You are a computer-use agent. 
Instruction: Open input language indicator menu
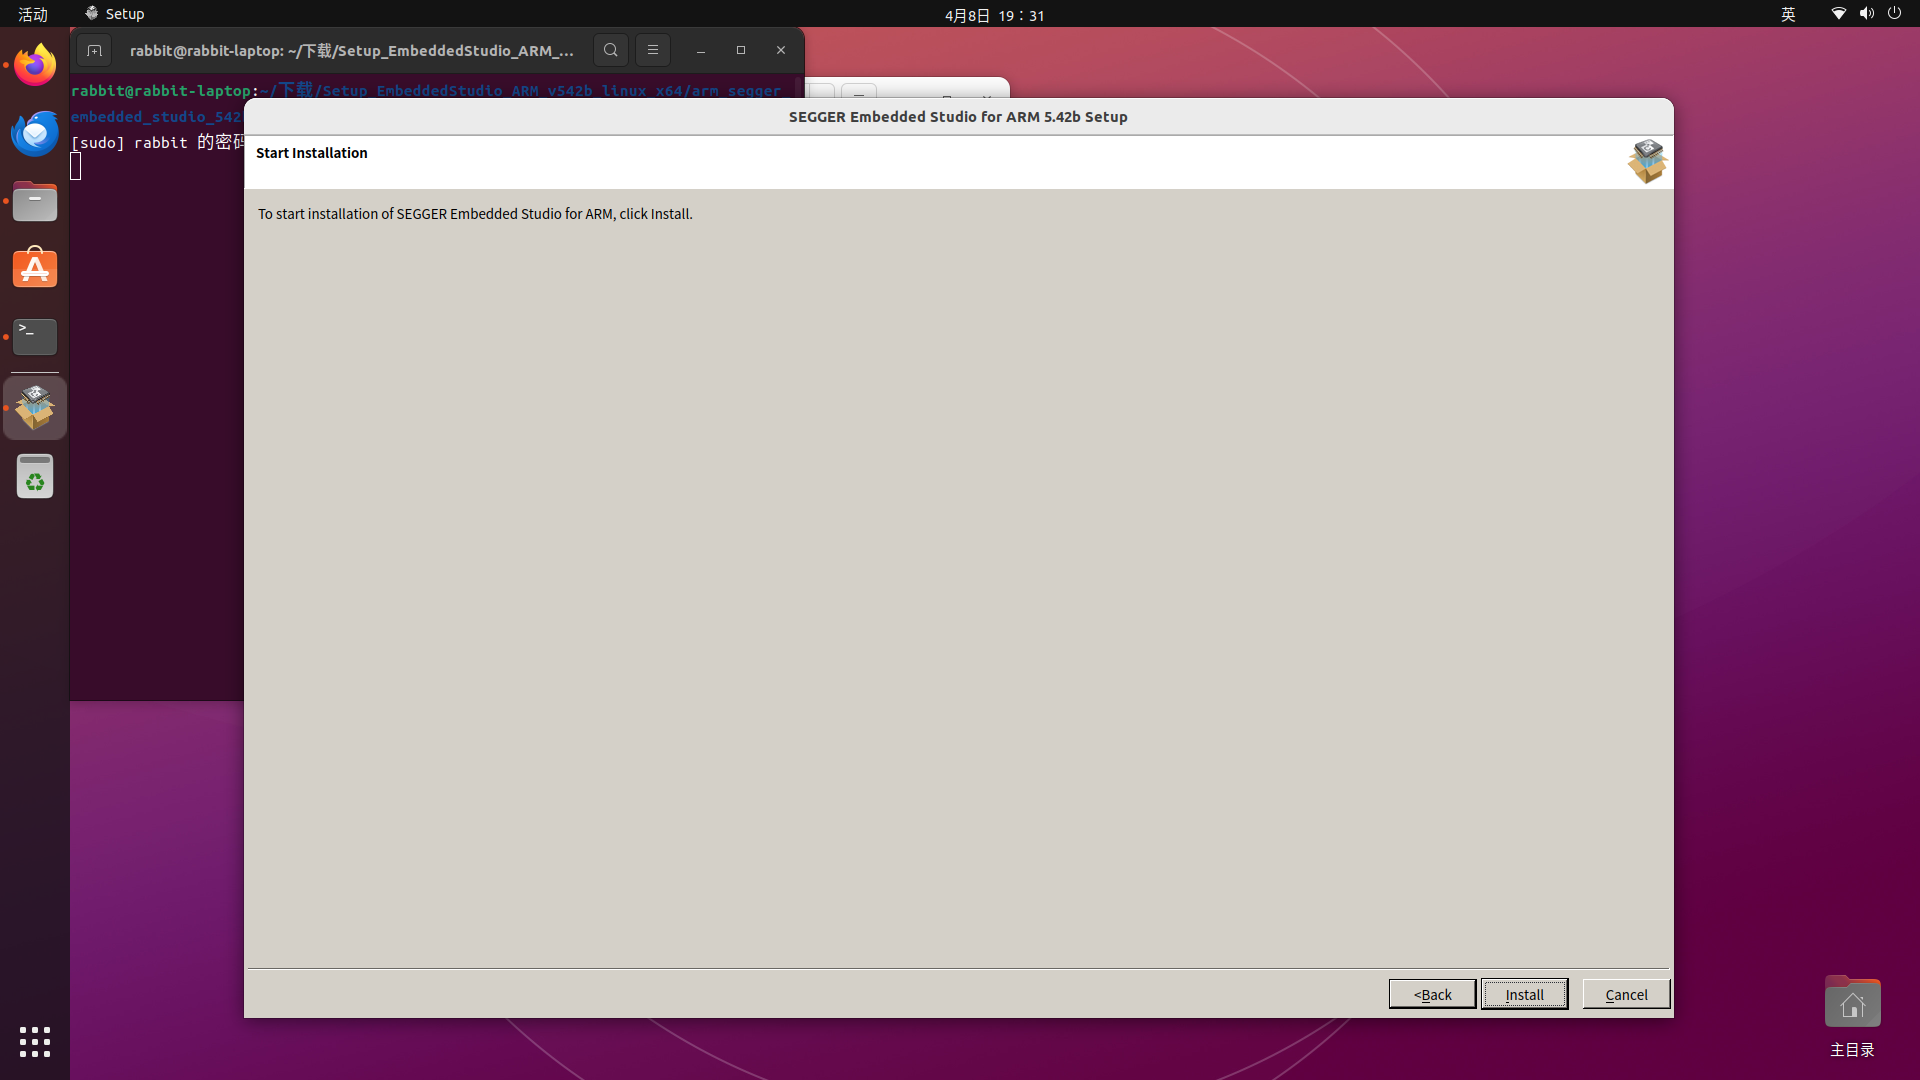[1788, 14]
